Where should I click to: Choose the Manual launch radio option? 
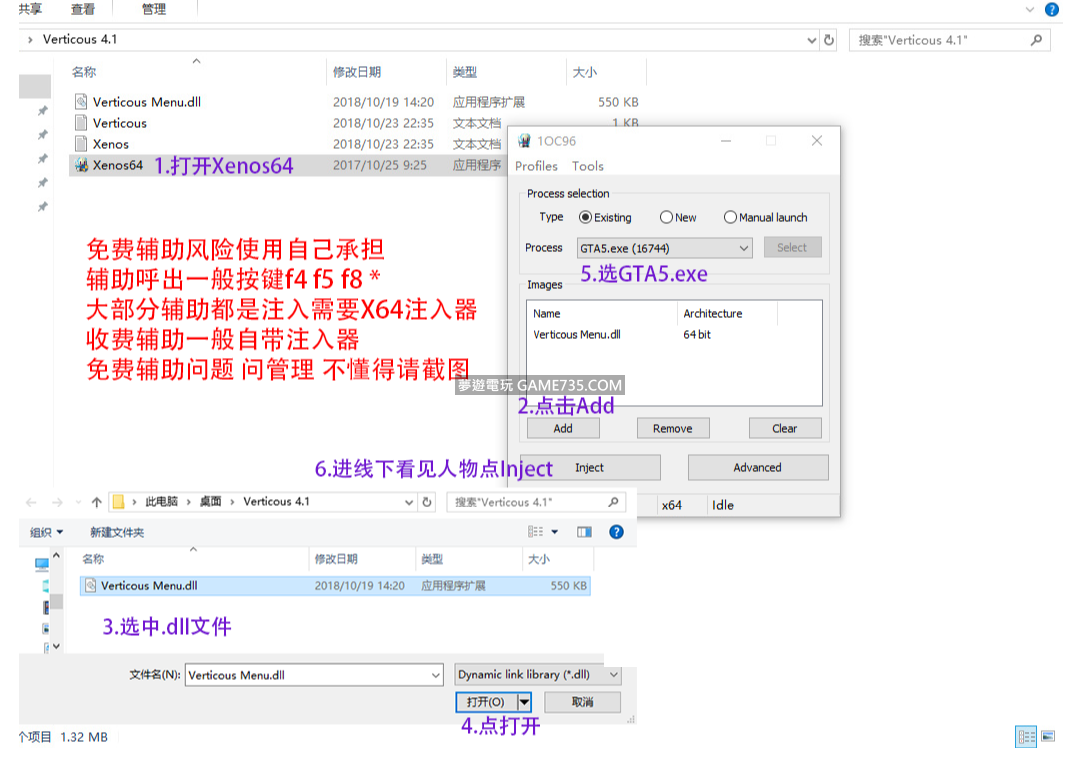click(x=730, y=217)
